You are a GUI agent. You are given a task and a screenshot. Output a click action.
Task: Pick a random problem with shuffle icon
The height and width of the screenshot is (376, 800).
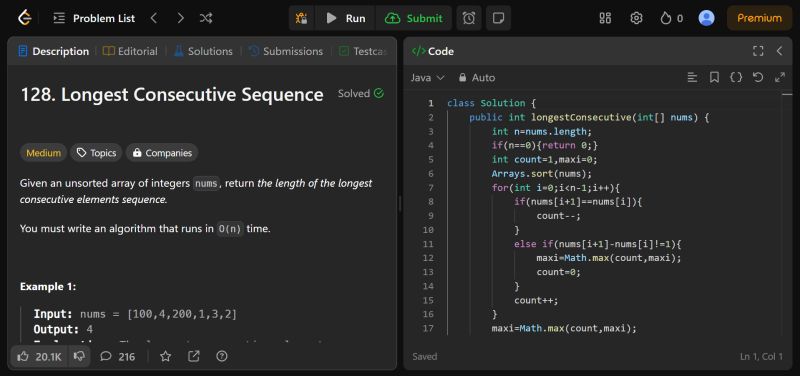coord(206,18)
